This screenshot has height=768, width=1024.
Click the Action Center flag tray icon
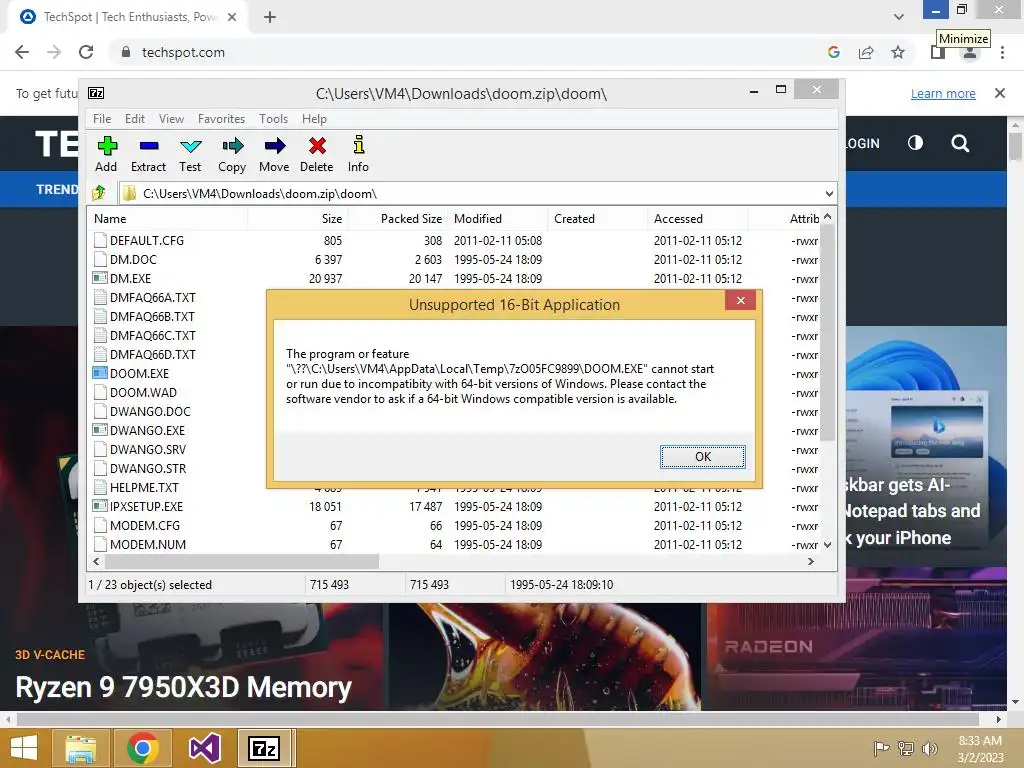[882, 748]
